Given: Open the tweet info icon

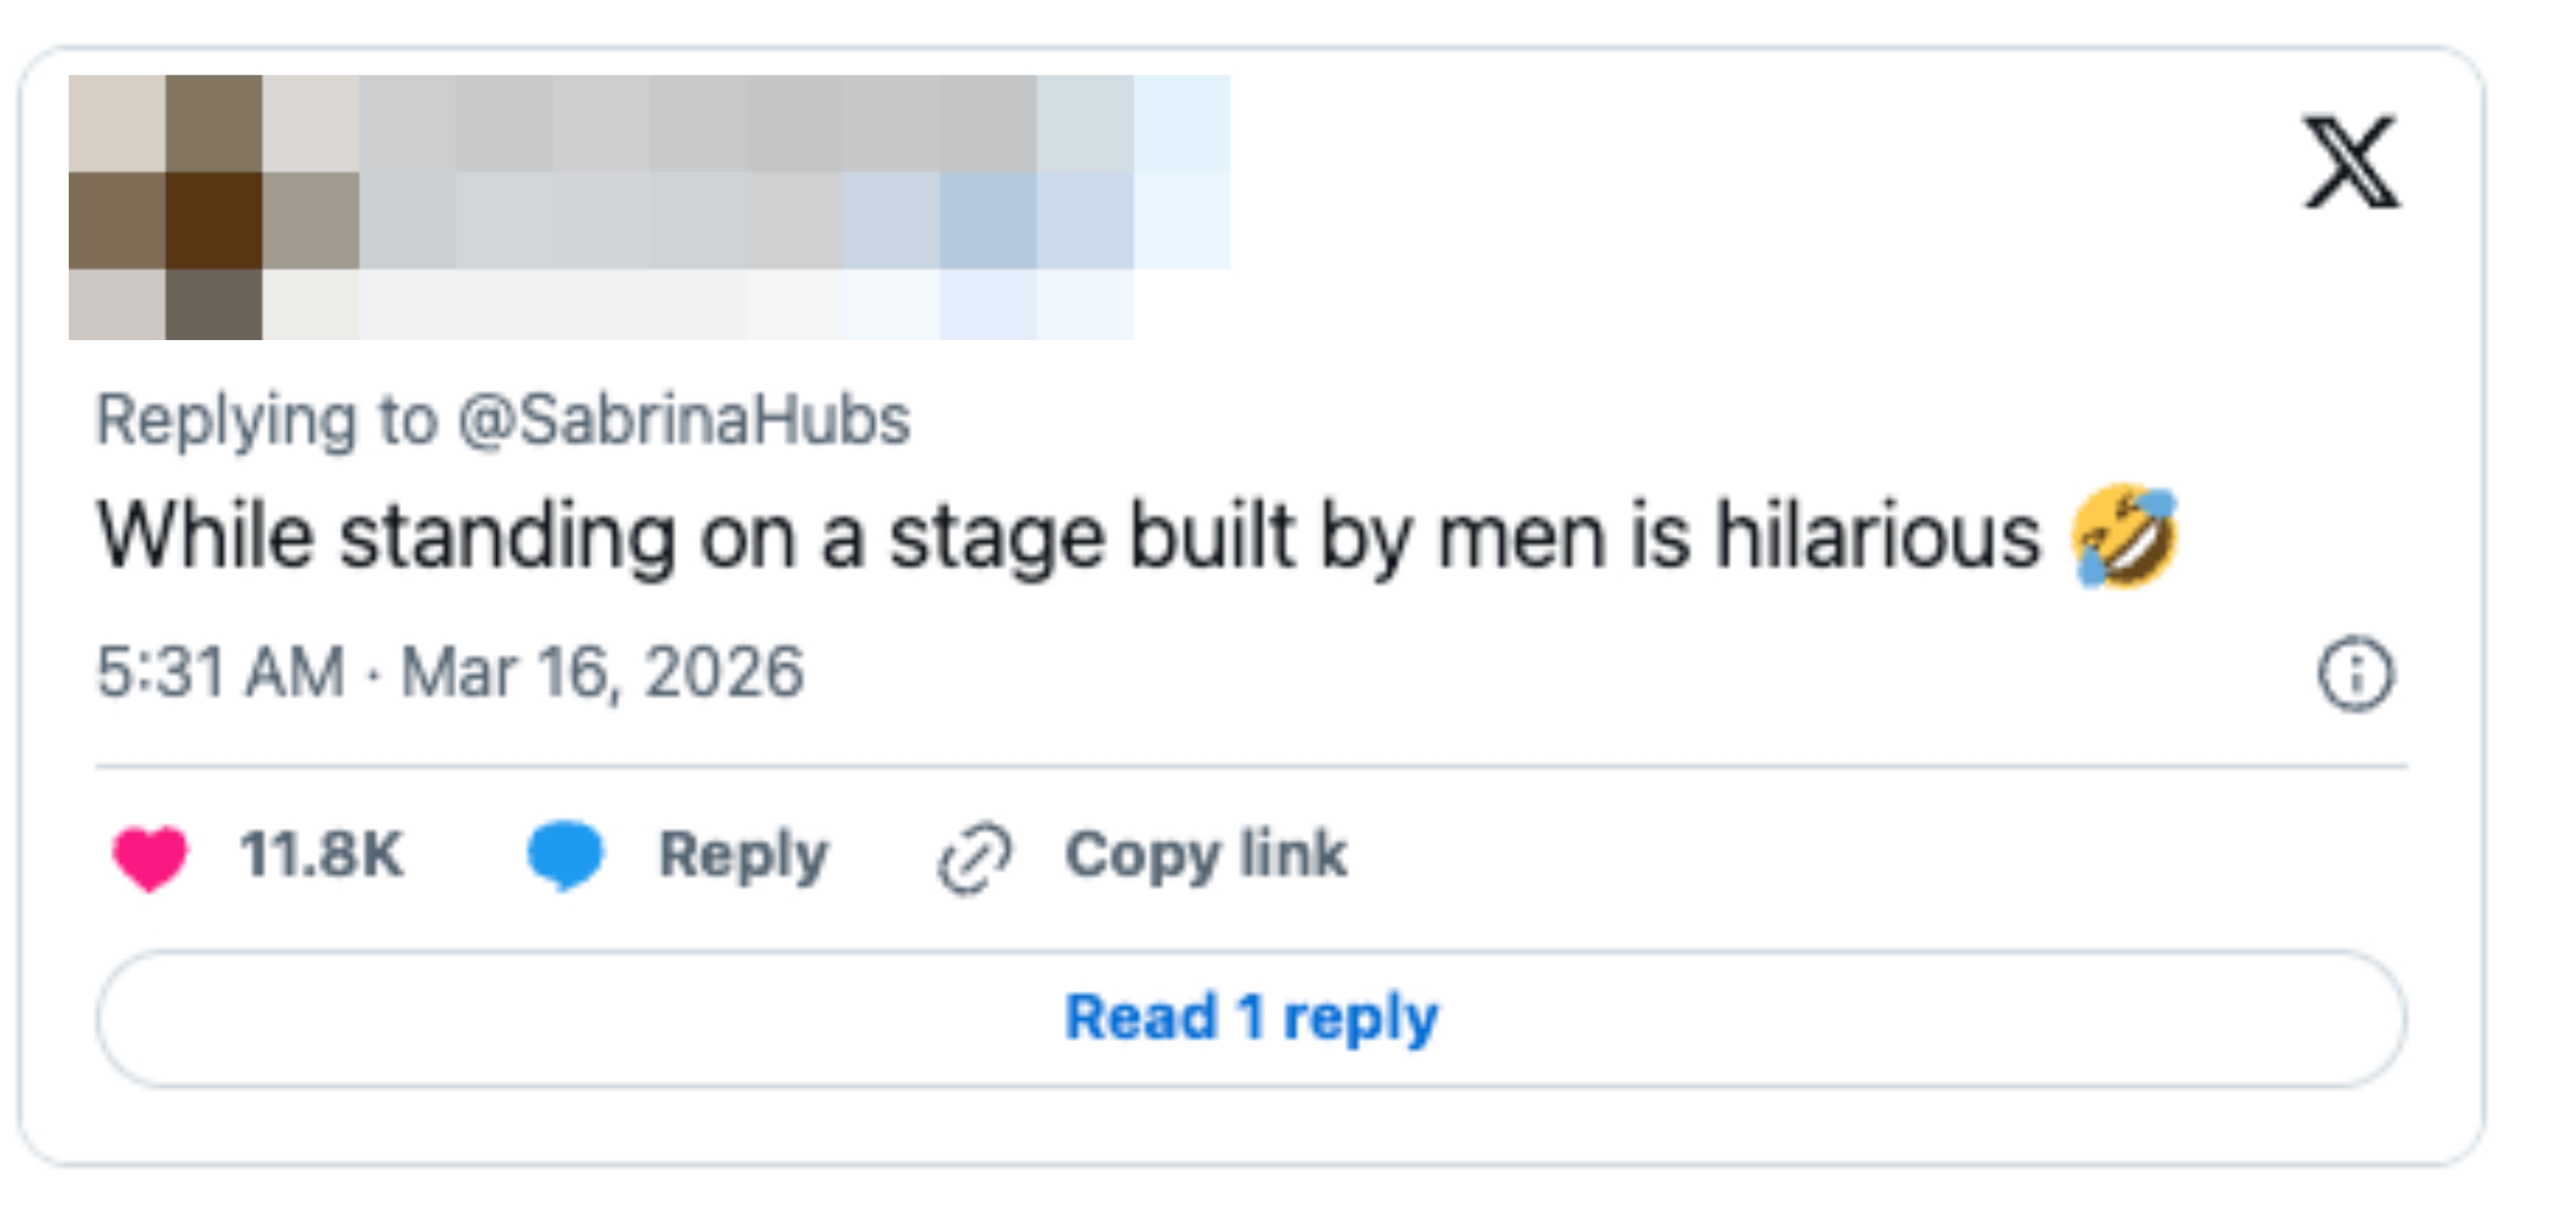Looking at the screenshot, I should (2355, 673).
